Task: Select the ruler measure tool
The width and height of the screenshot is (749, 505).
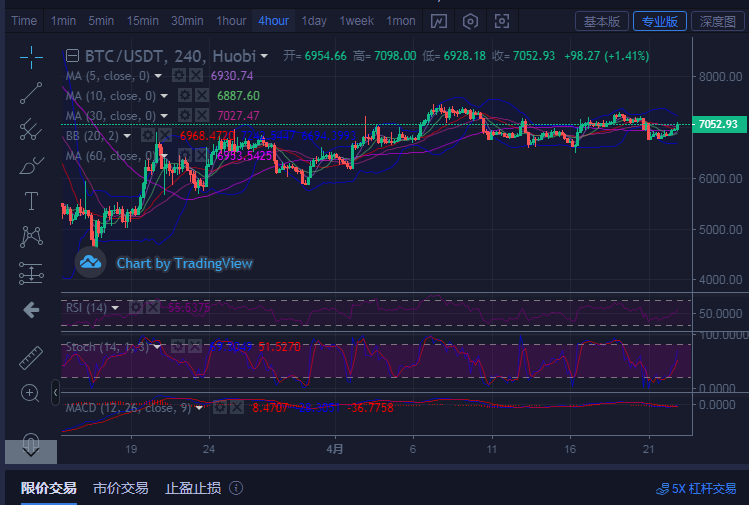Action: pyautogui.click(x=32, y=357)
